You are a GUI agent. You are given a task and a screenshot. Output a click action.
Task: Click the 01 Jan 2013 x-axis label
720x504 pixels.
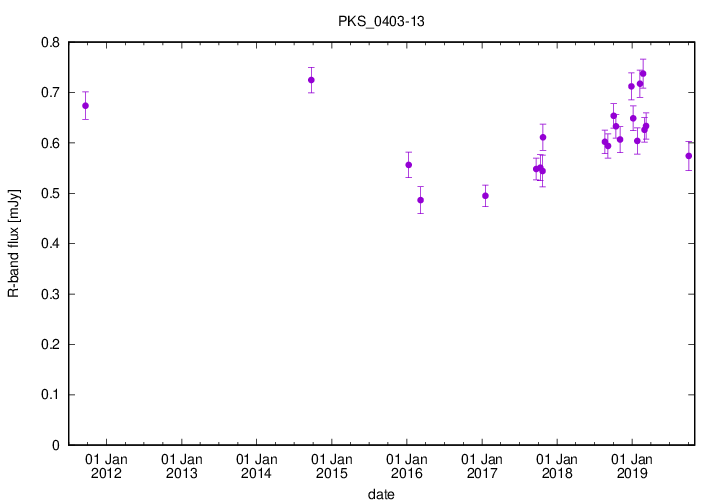click(x=180, y=465)
